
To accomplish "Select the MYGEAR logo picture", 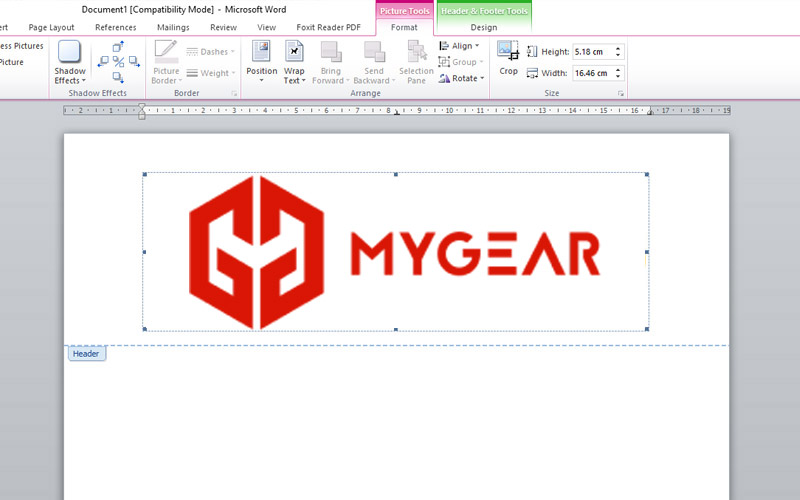I will pos(395,252).
